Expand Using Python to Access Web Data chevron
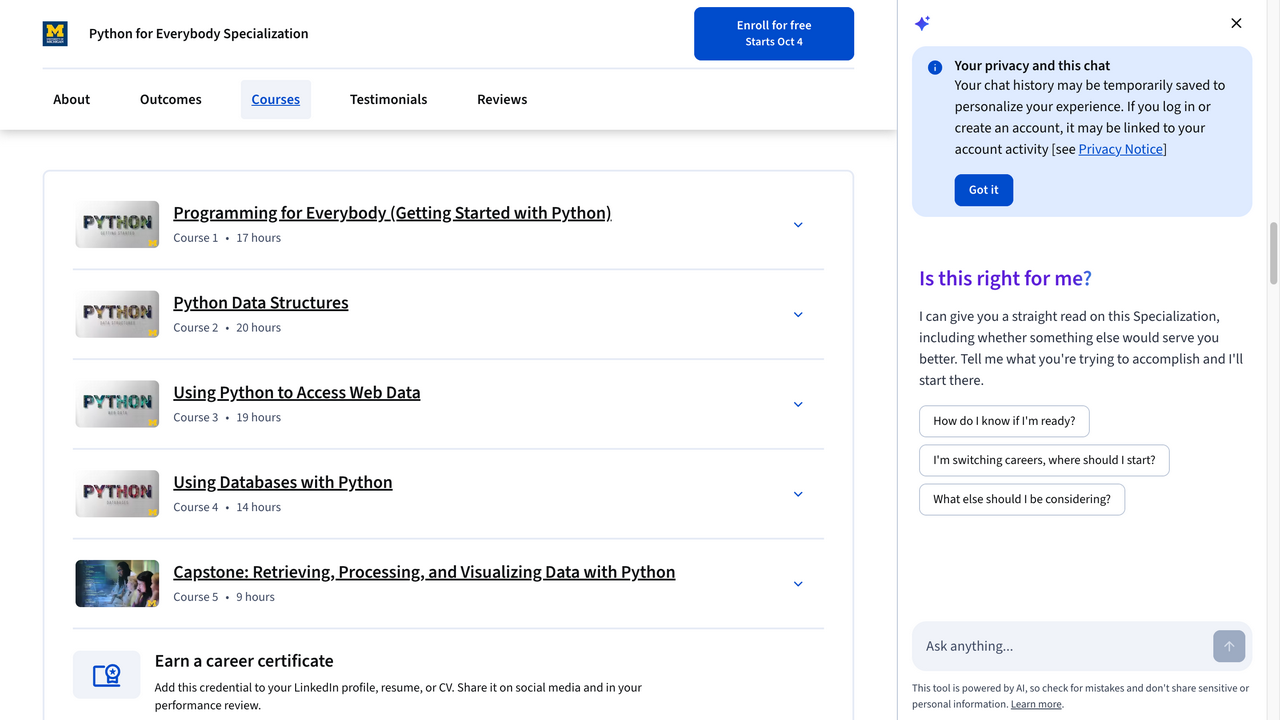 click(798, 404)
